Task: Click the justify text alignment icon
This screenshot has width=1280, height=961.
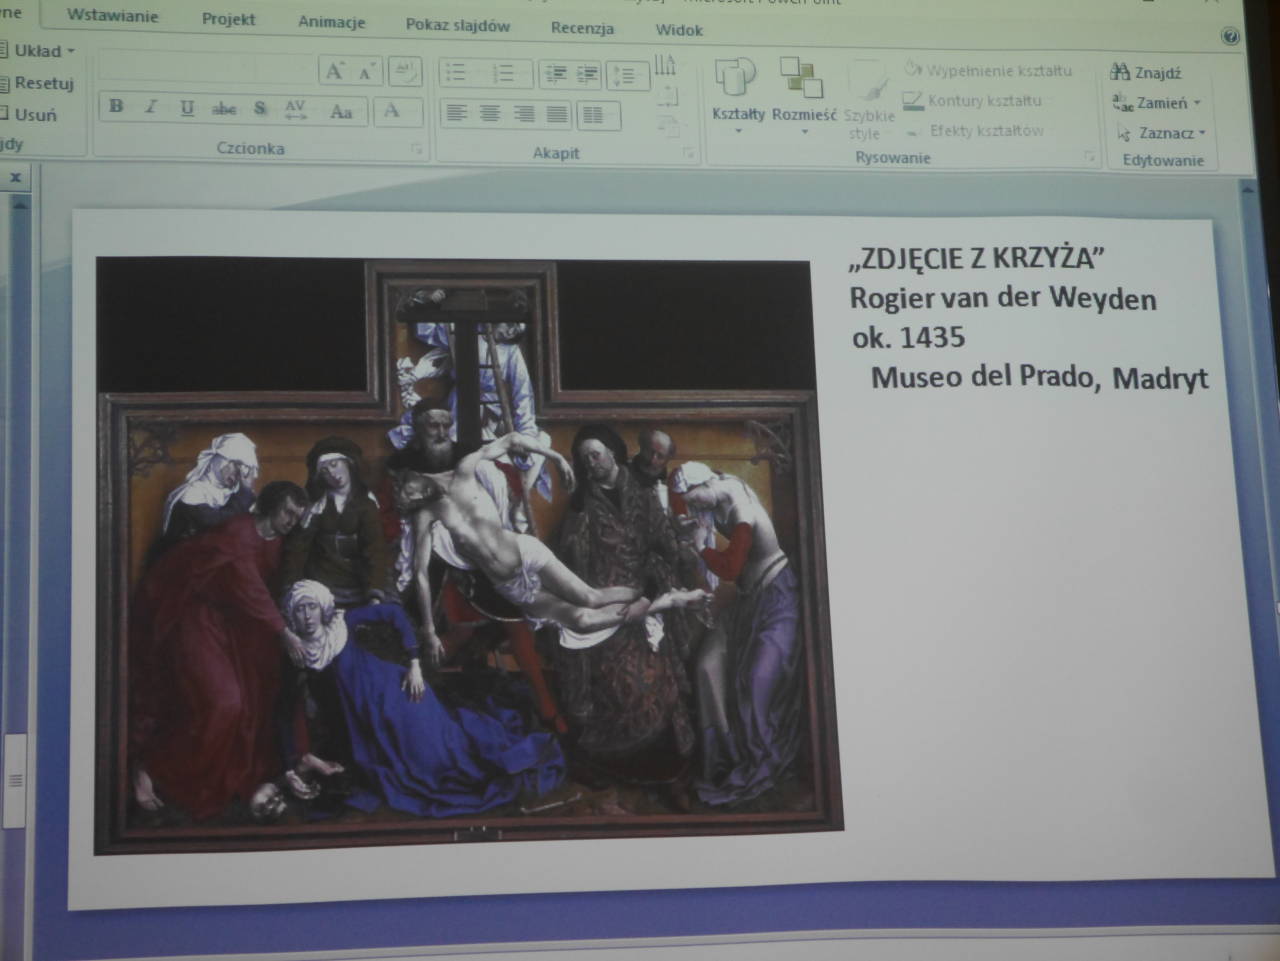Action: click(557, 115)
